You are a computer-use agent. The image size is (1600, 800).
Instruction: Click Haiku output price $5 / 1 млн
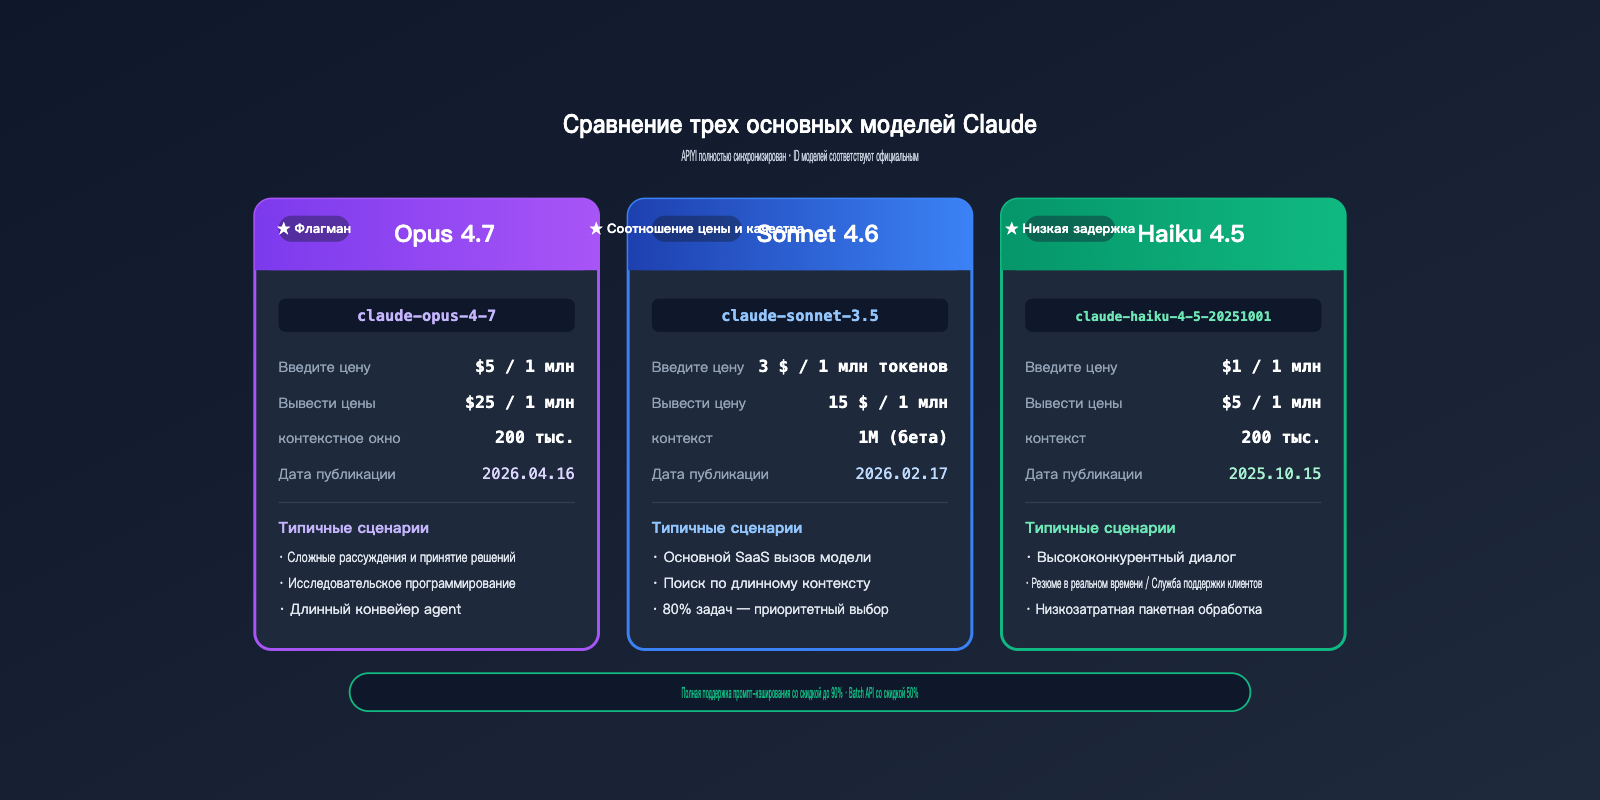[1271, 403]
